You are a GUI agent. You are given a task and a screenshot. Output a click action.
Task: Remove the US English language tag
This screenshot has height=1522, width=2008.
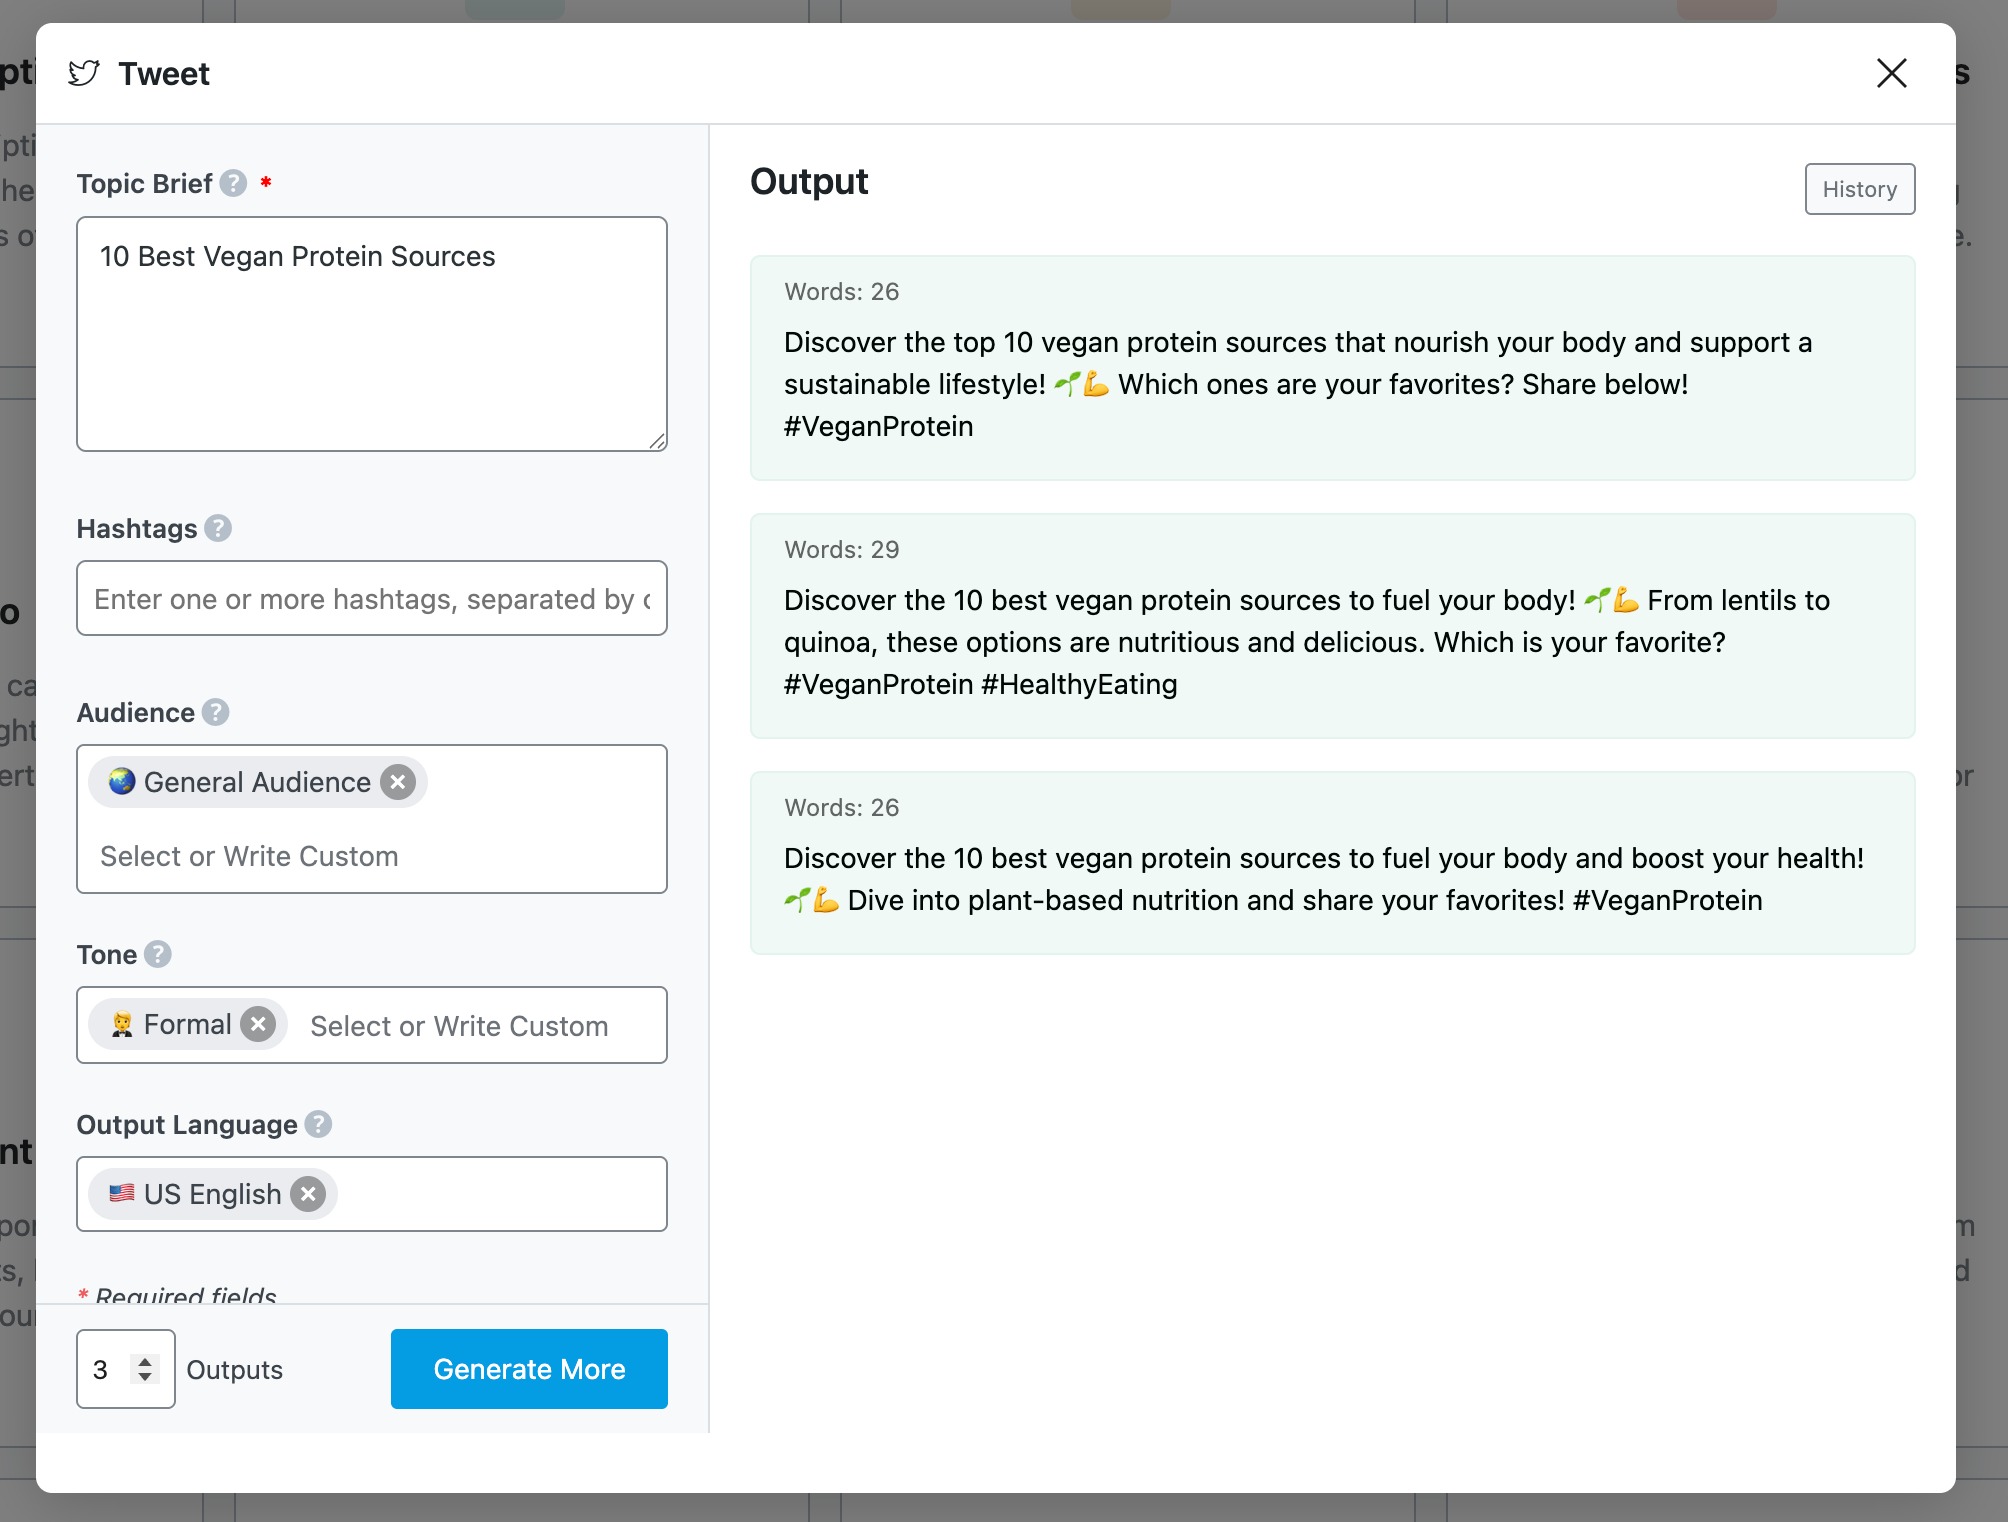click(x=308, y=1194)
